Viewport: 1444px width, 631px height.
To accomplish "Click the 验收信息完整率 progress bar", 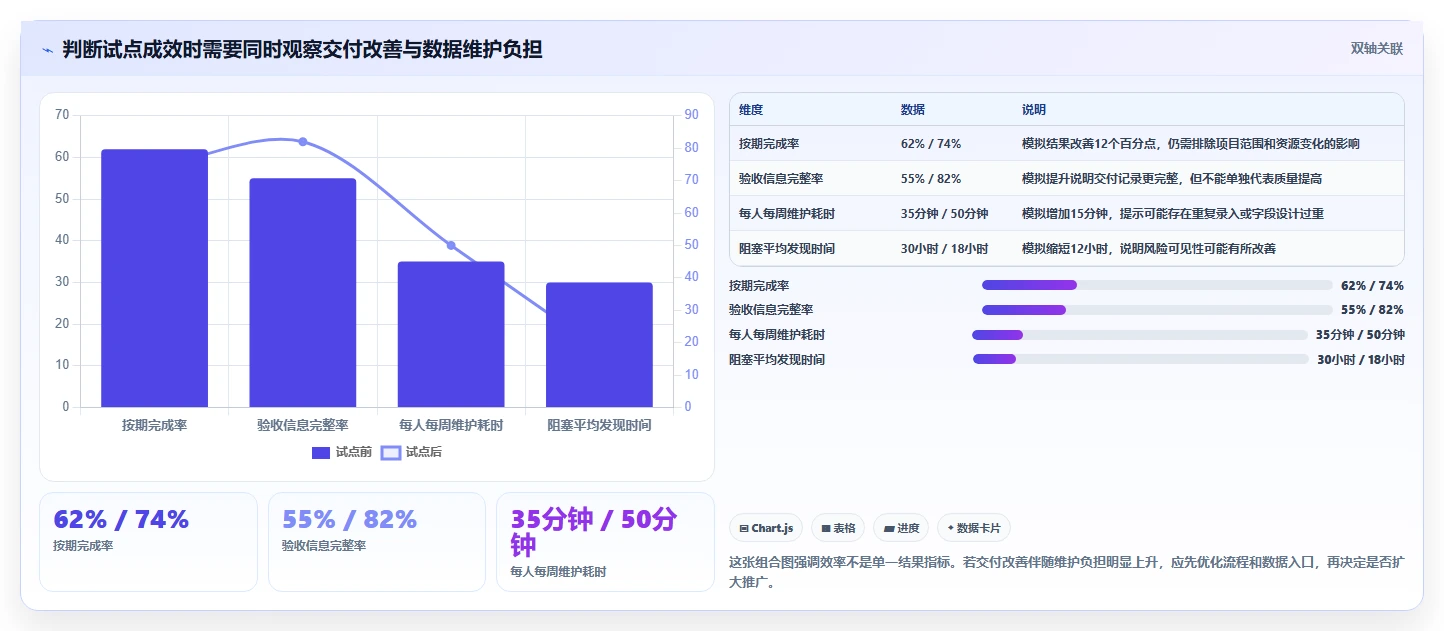I will tap(1157, 310).
